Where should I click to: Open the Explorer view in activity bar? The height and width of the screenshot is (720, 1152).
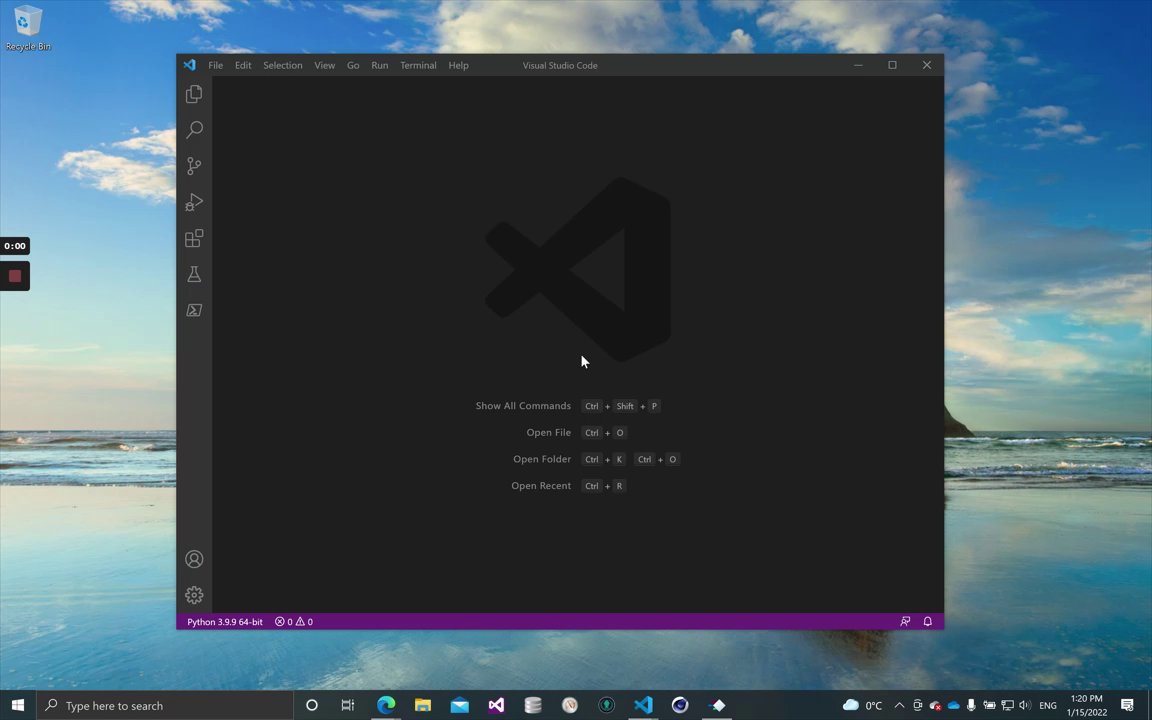click(194, 94)
